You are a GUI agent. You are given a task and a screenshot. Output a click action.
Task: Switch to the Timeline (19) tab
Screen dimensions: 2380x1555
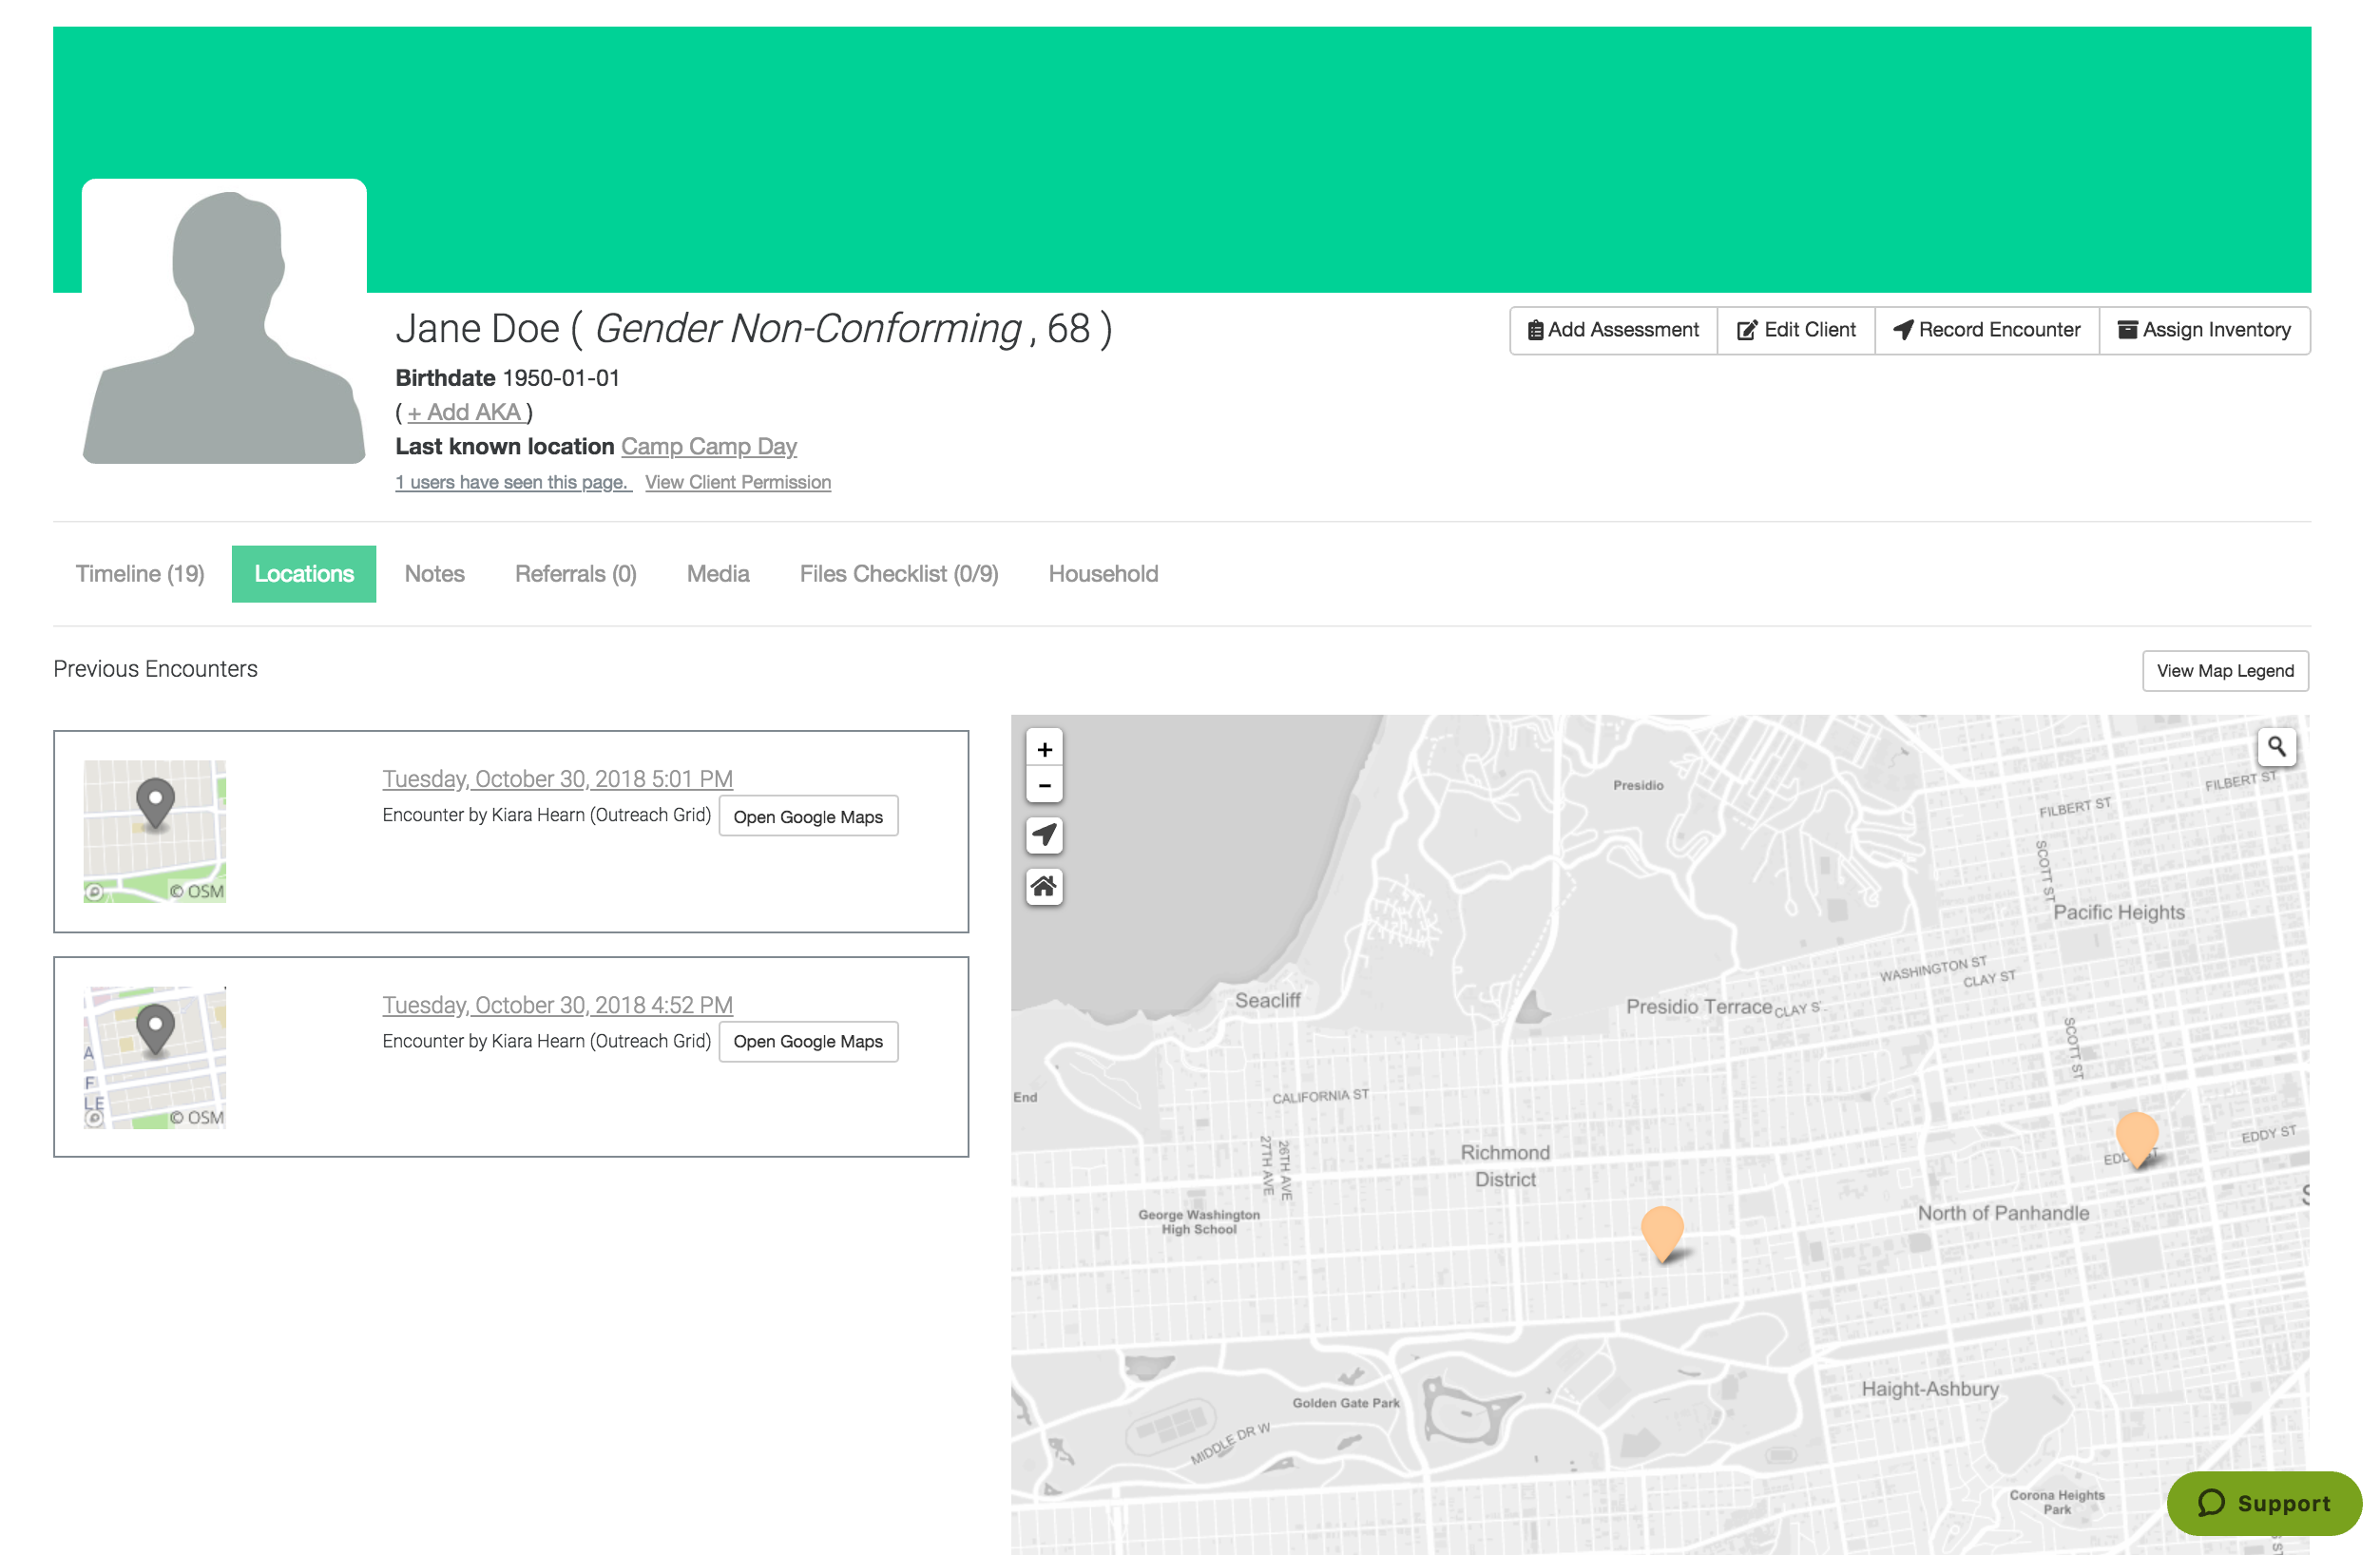point(140,574)
